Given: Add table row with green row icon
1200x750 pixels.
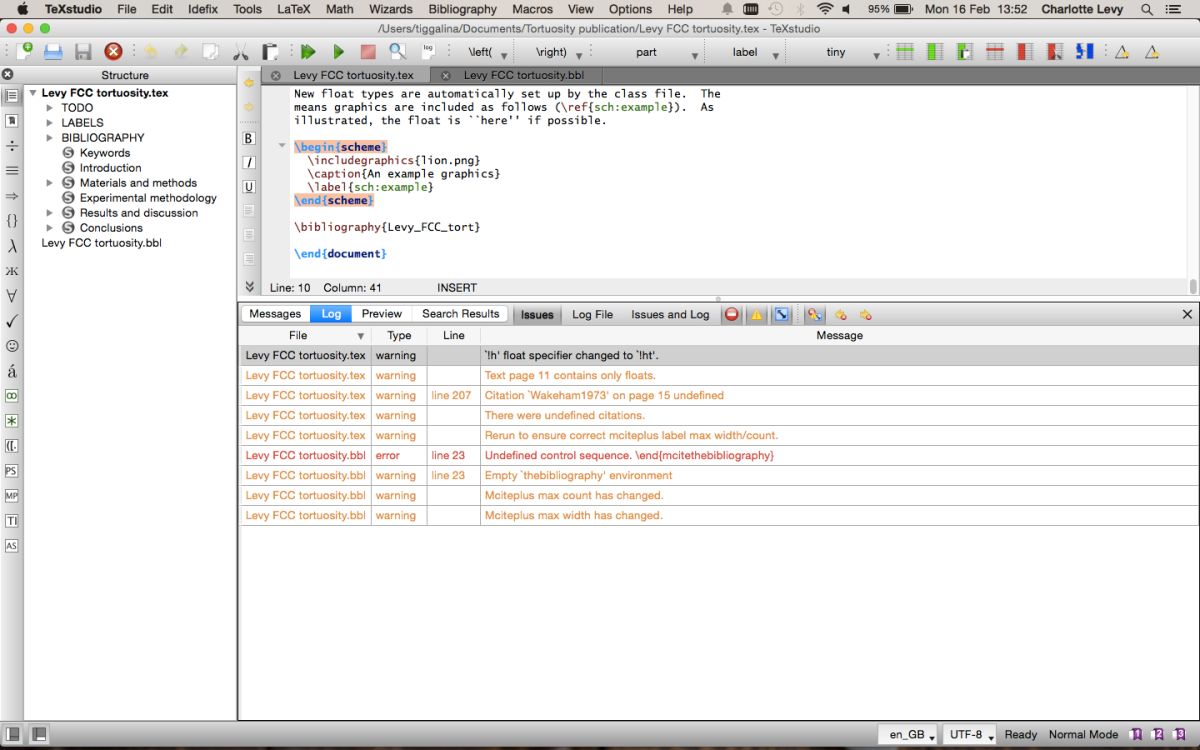Looking at the screenshot, I should tap(905, 51).
